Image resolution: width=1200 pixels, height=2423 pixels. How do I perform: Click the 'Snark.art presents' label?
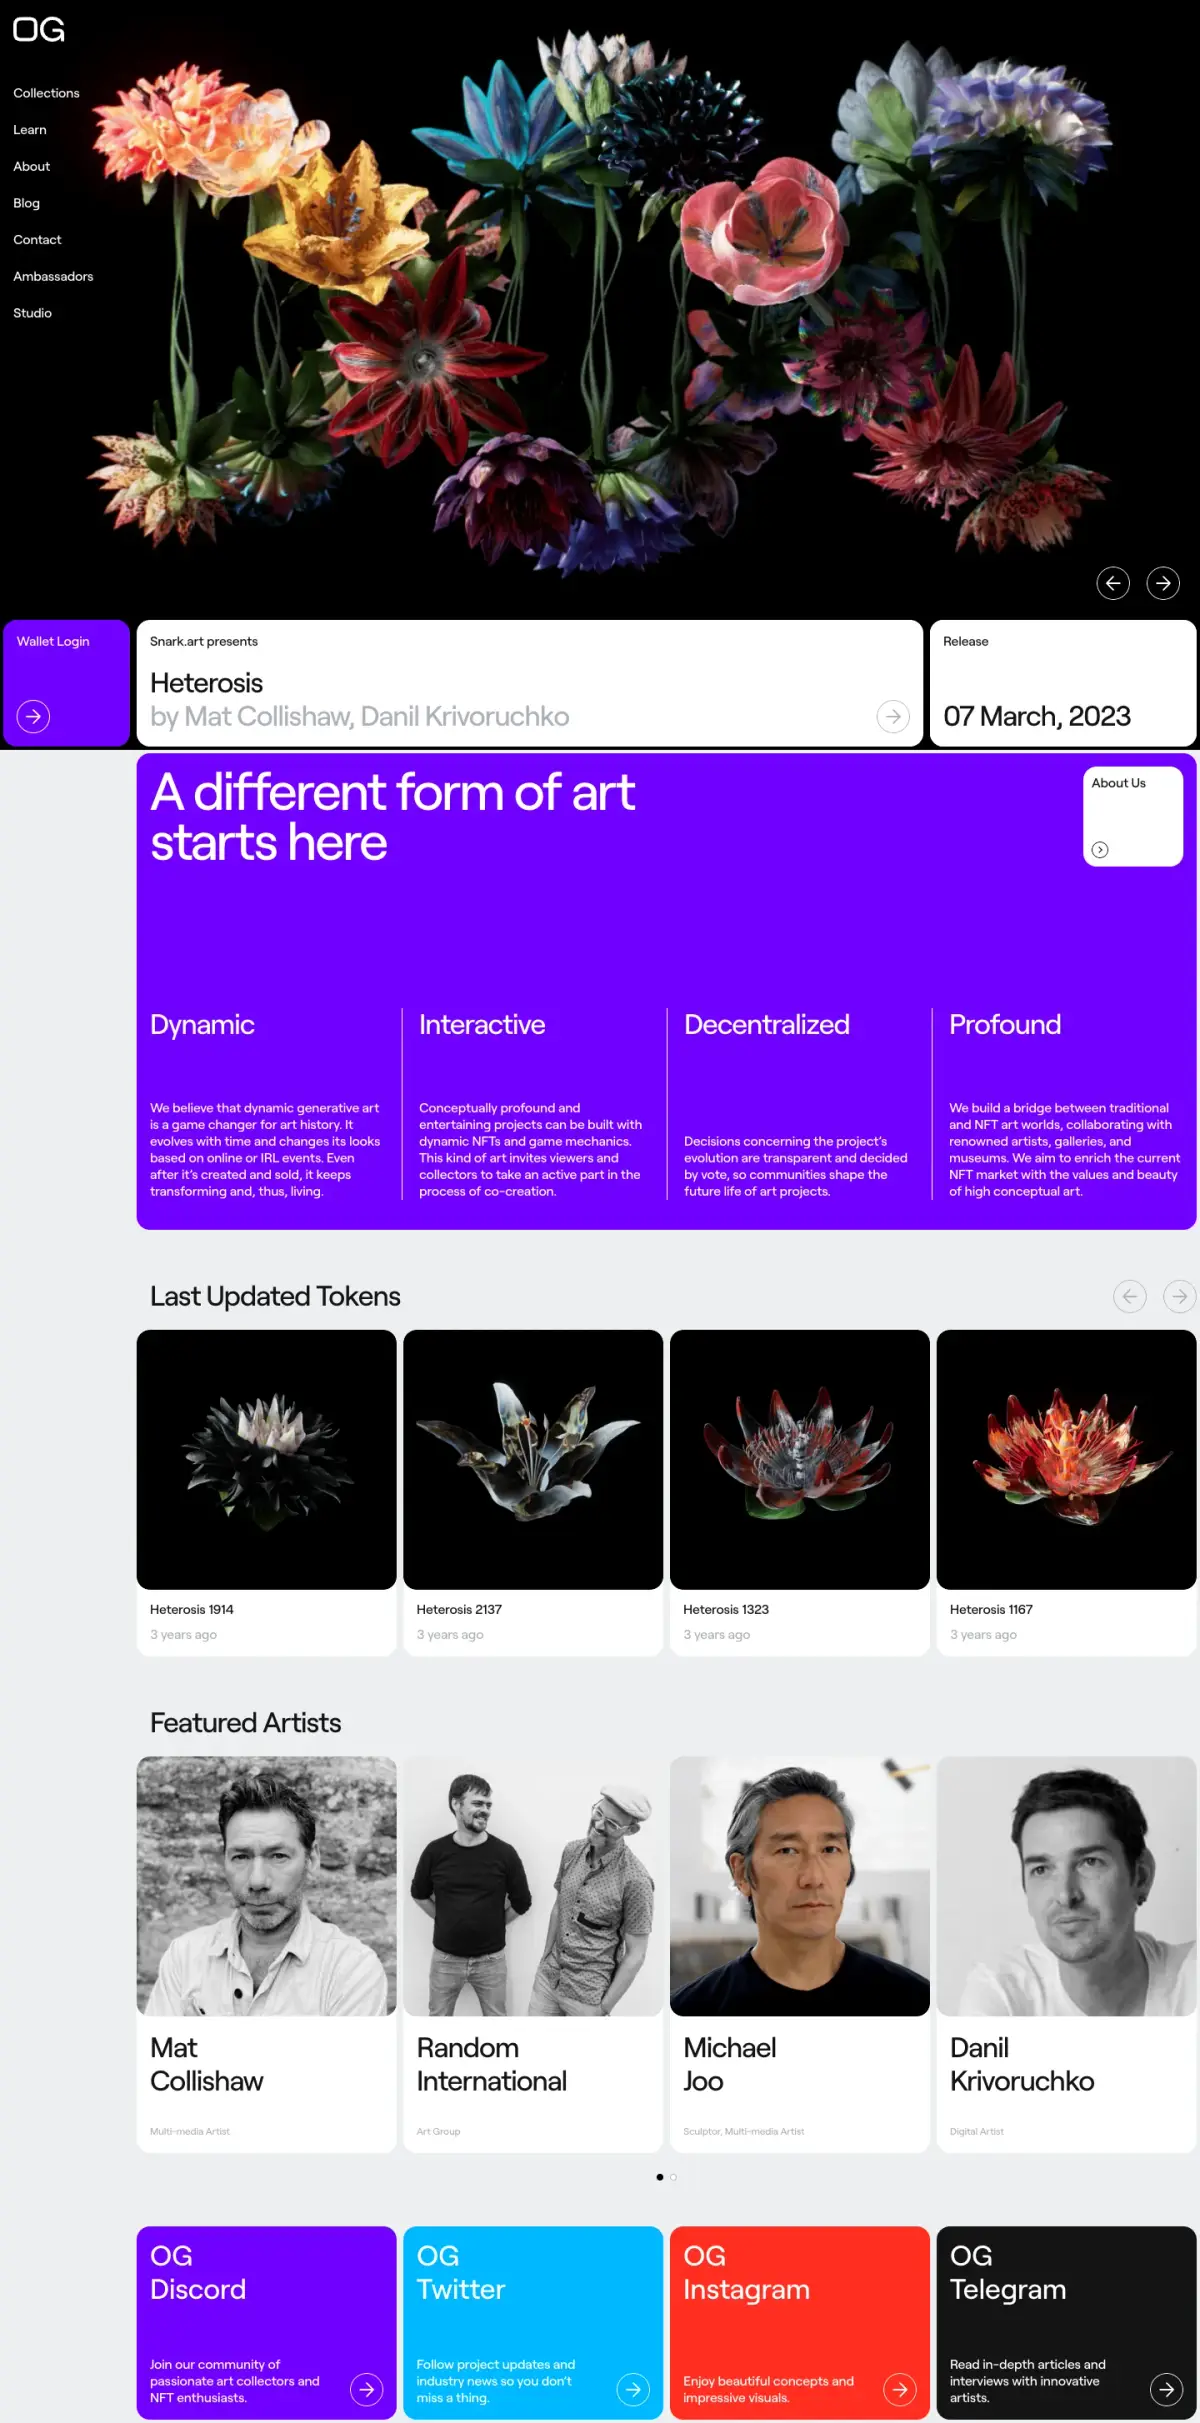click(204, 641)
